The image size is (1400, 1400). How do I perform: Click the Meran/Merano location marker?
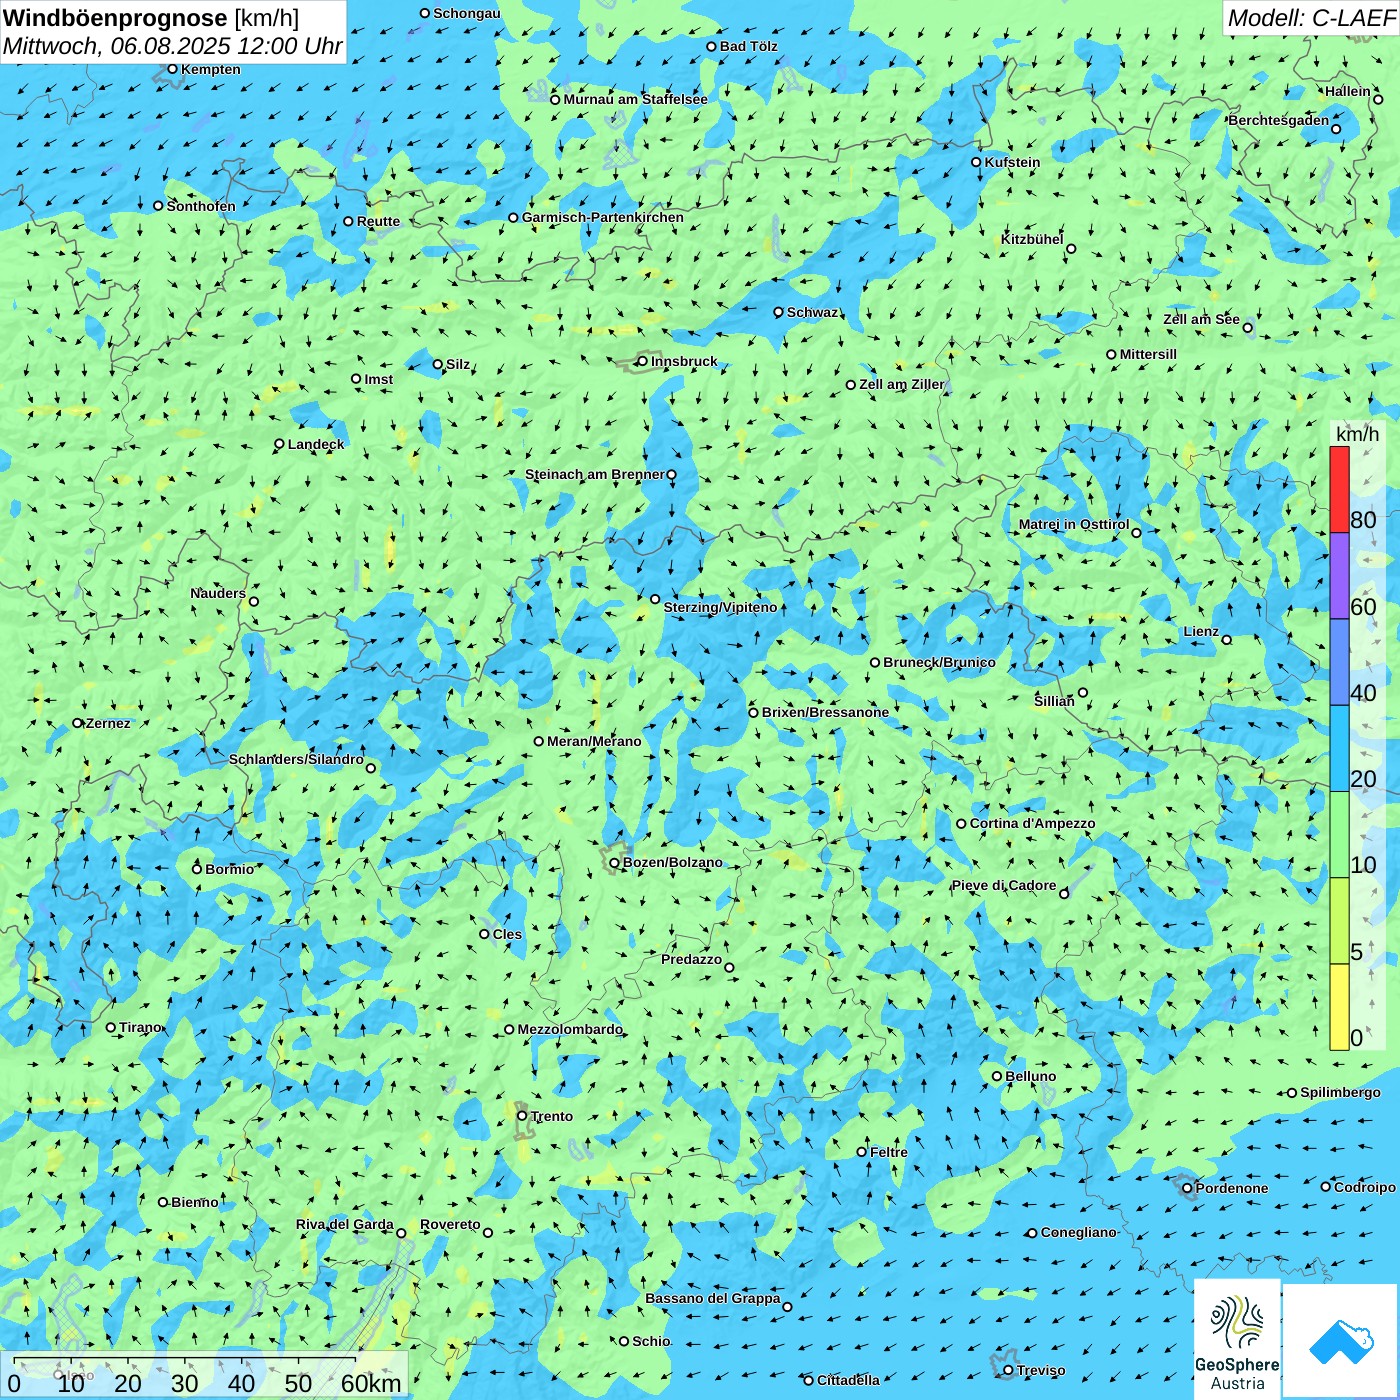point(539,741)
